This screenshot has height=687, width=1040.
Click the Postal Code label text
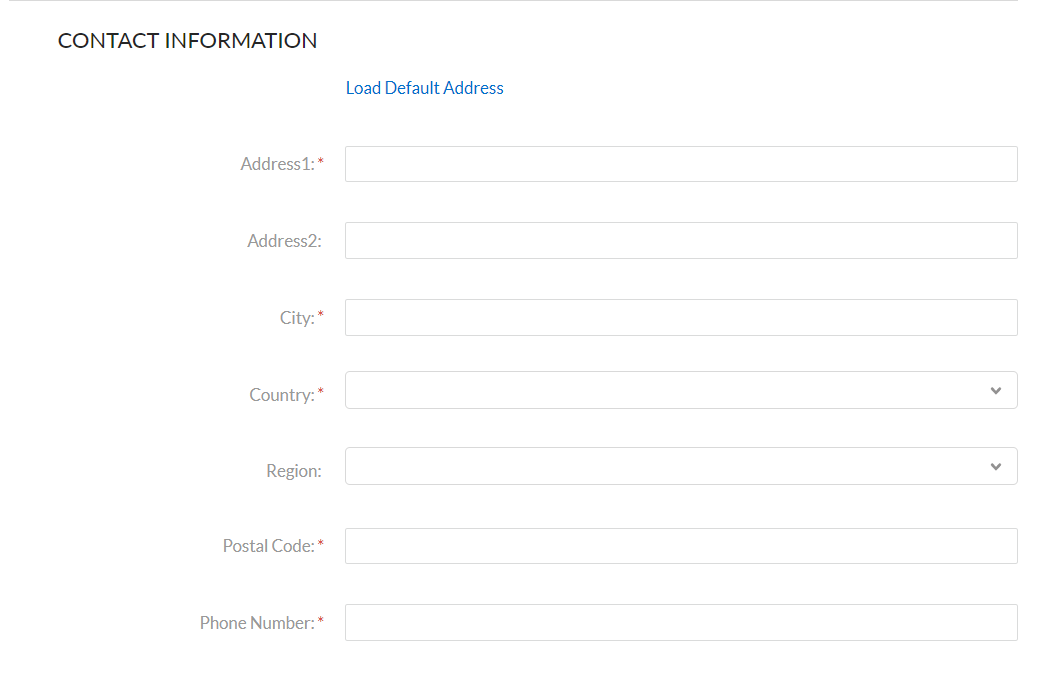pyautogui.click(x=268, y=546)
